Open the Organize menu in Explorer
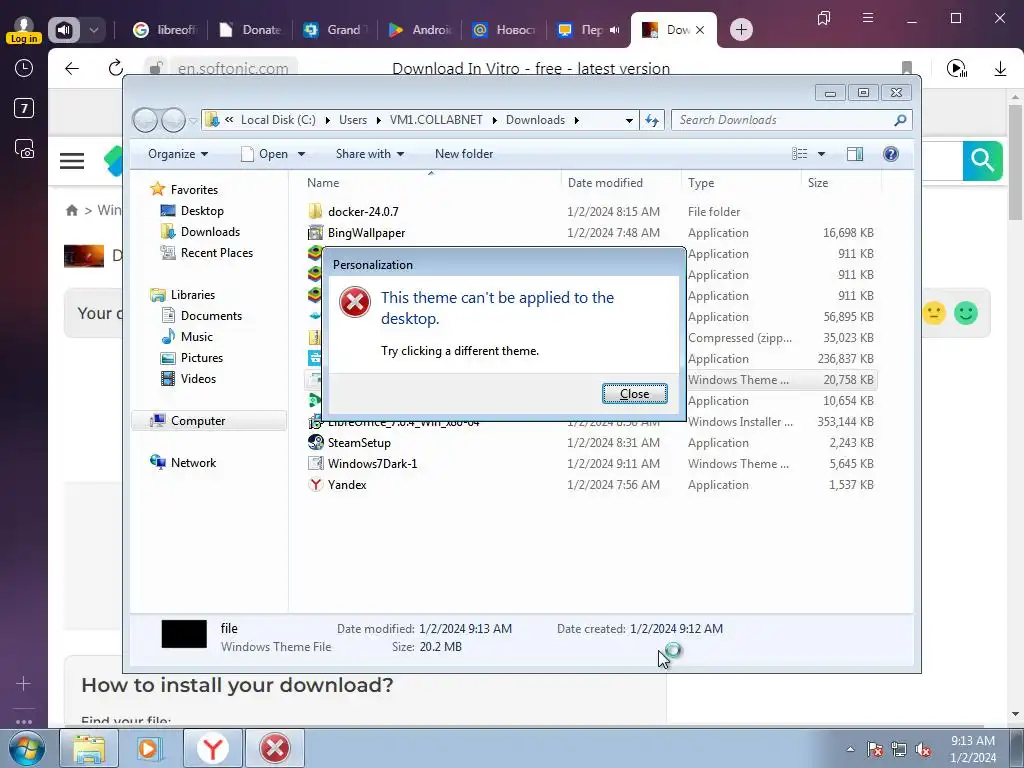1024x768 pixels. (178, 154)
